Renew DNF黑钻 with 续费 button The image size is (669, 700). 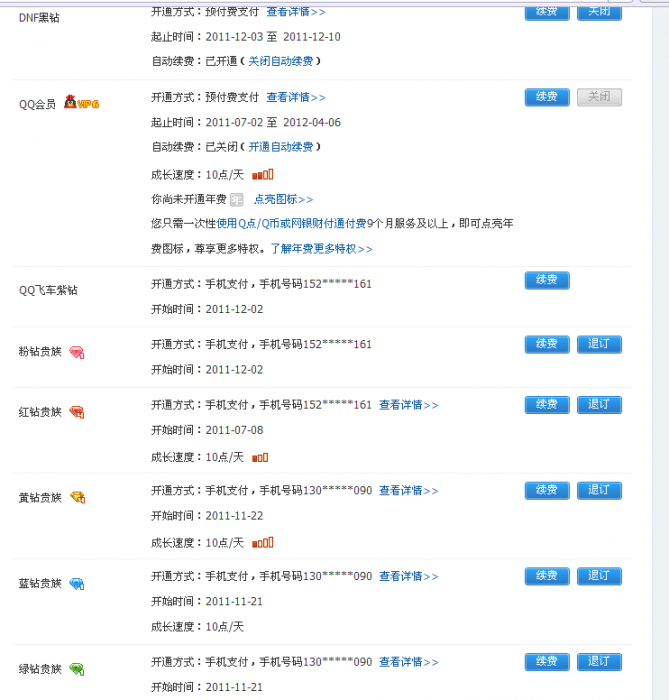[547, 12]
